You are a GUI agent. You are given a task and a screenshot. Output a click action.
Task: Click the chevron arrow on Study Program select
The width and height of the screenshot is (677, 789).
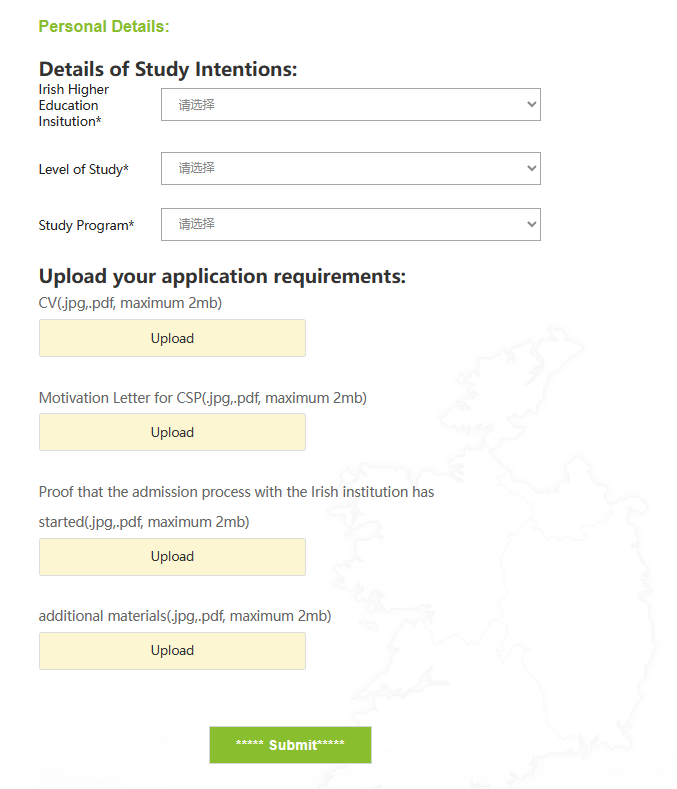[531, 224]
